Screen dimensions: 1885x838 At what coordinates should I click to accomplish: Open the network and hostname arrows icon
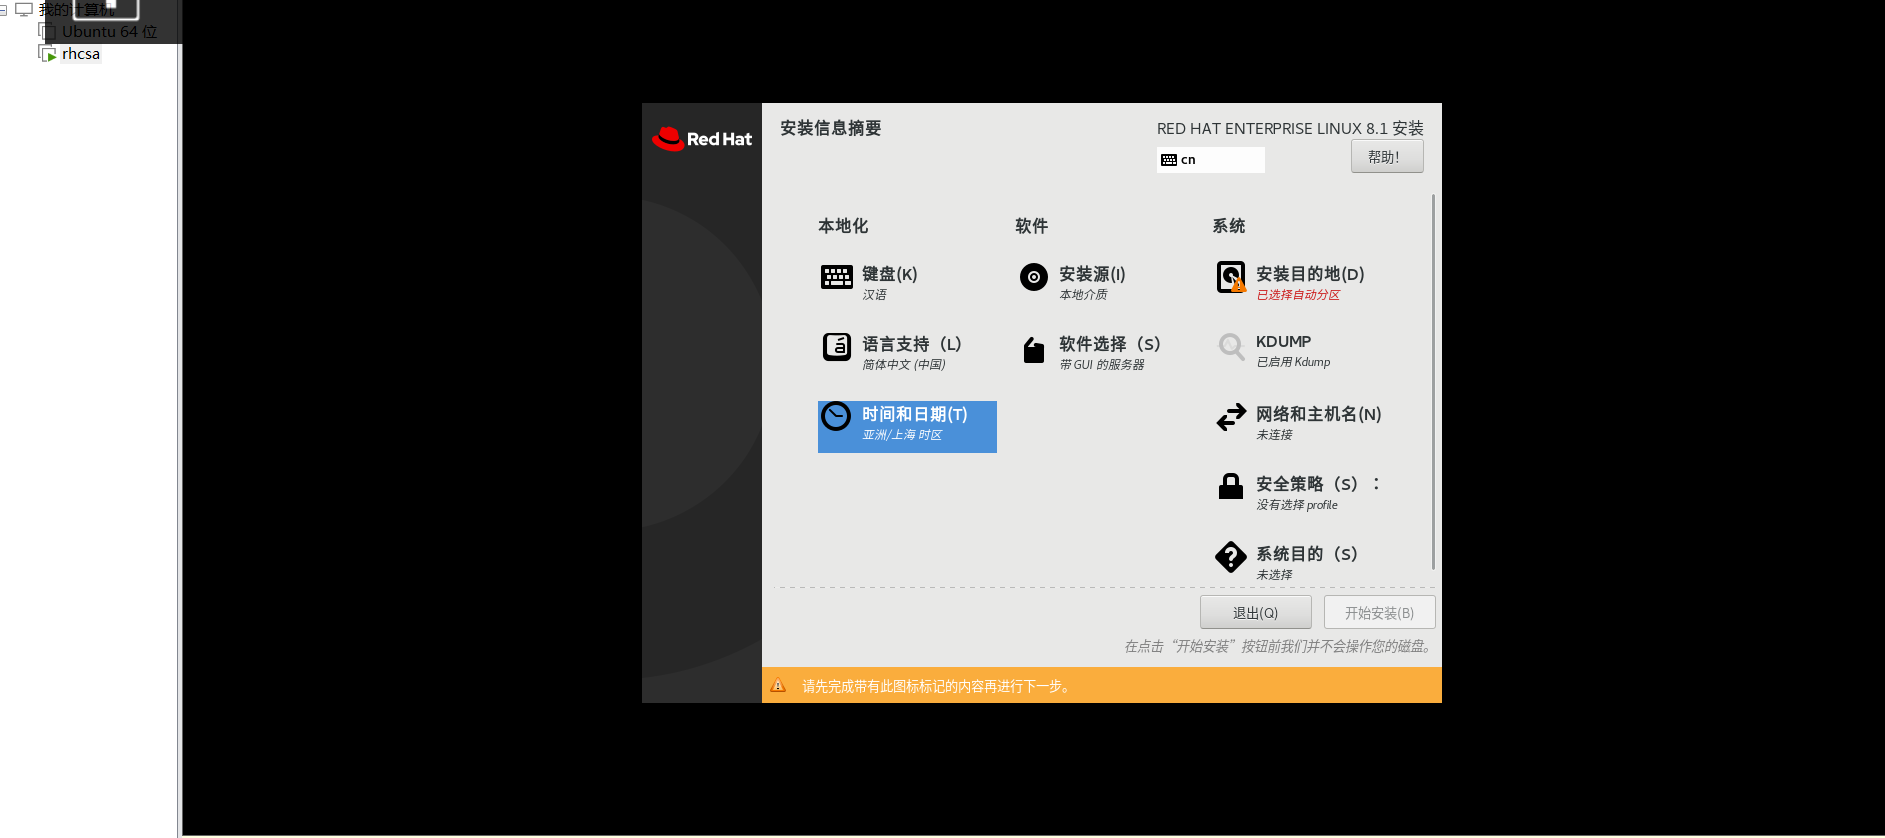1231,417
